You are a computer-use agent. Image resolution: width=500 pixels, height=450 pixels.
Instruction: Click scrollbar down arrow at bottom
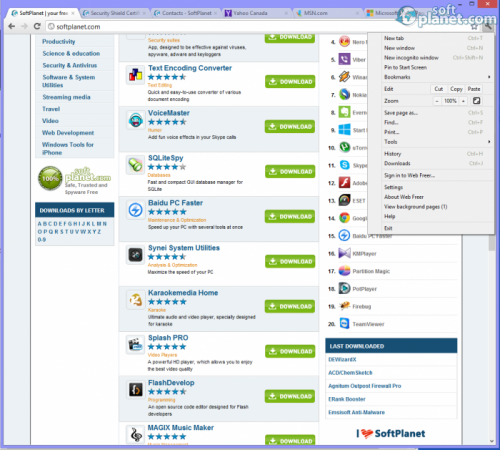(x=492, y=441)
